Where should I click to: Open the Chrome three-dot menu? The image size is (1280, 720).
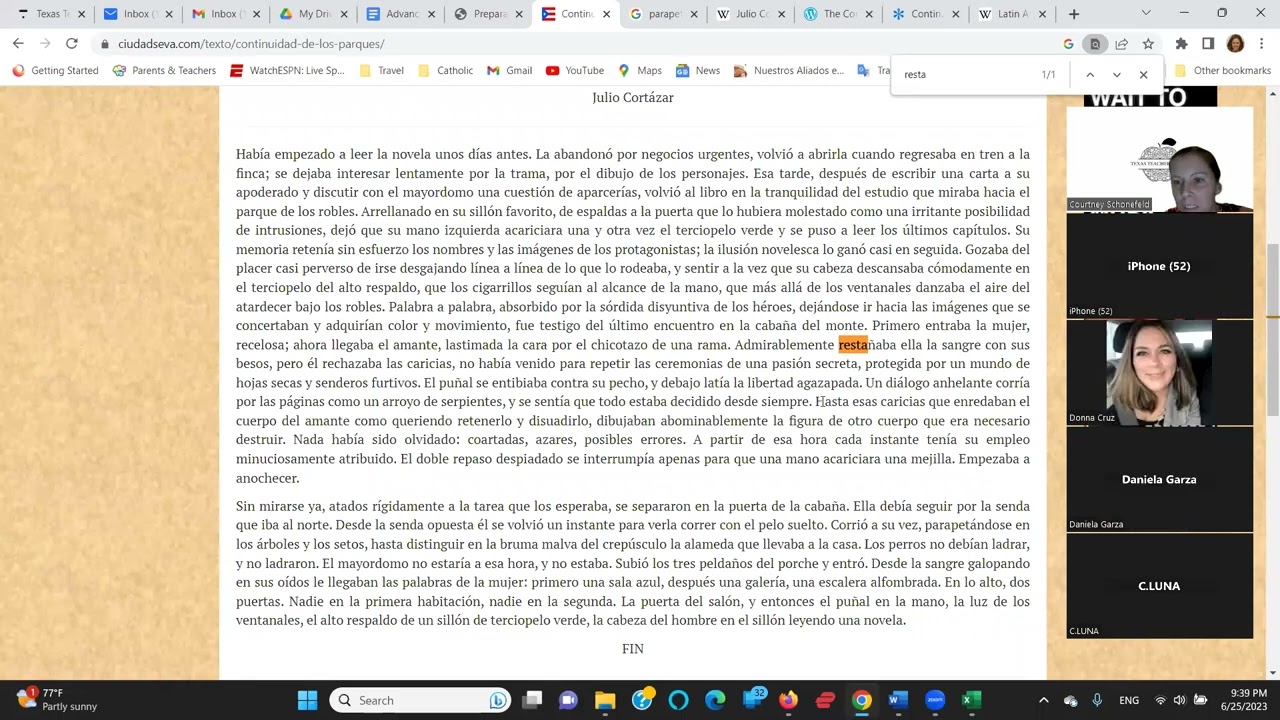[1262, 44]
